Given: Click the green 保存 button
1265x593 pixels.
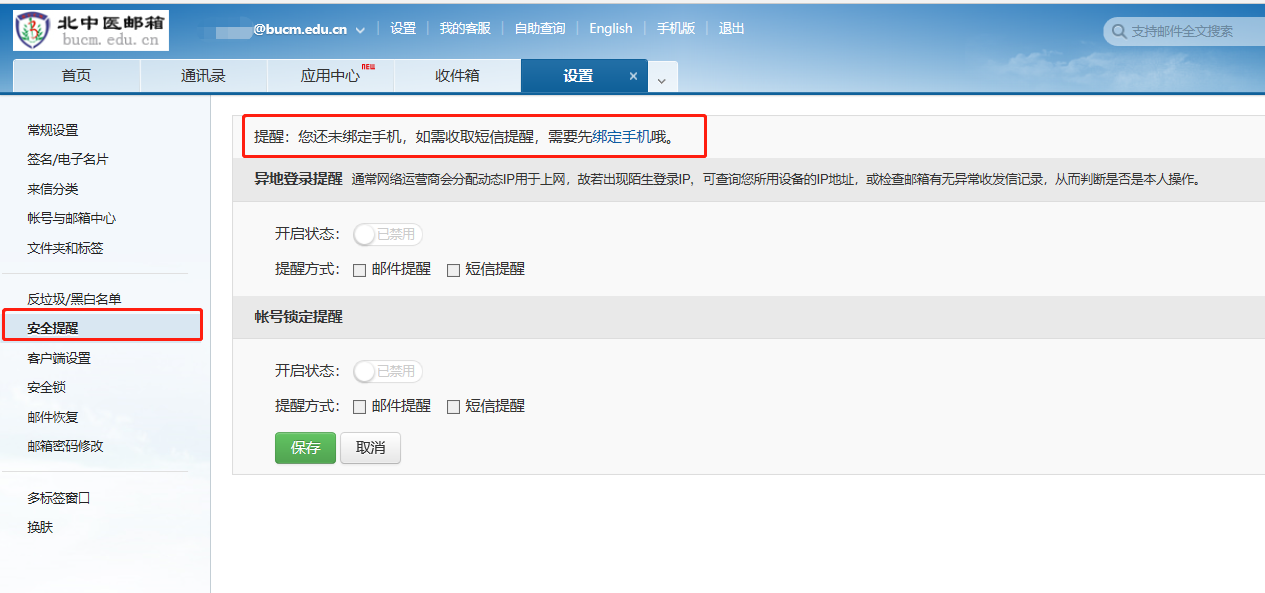Looking at the screenshot, I should click(x=305, y=448).
